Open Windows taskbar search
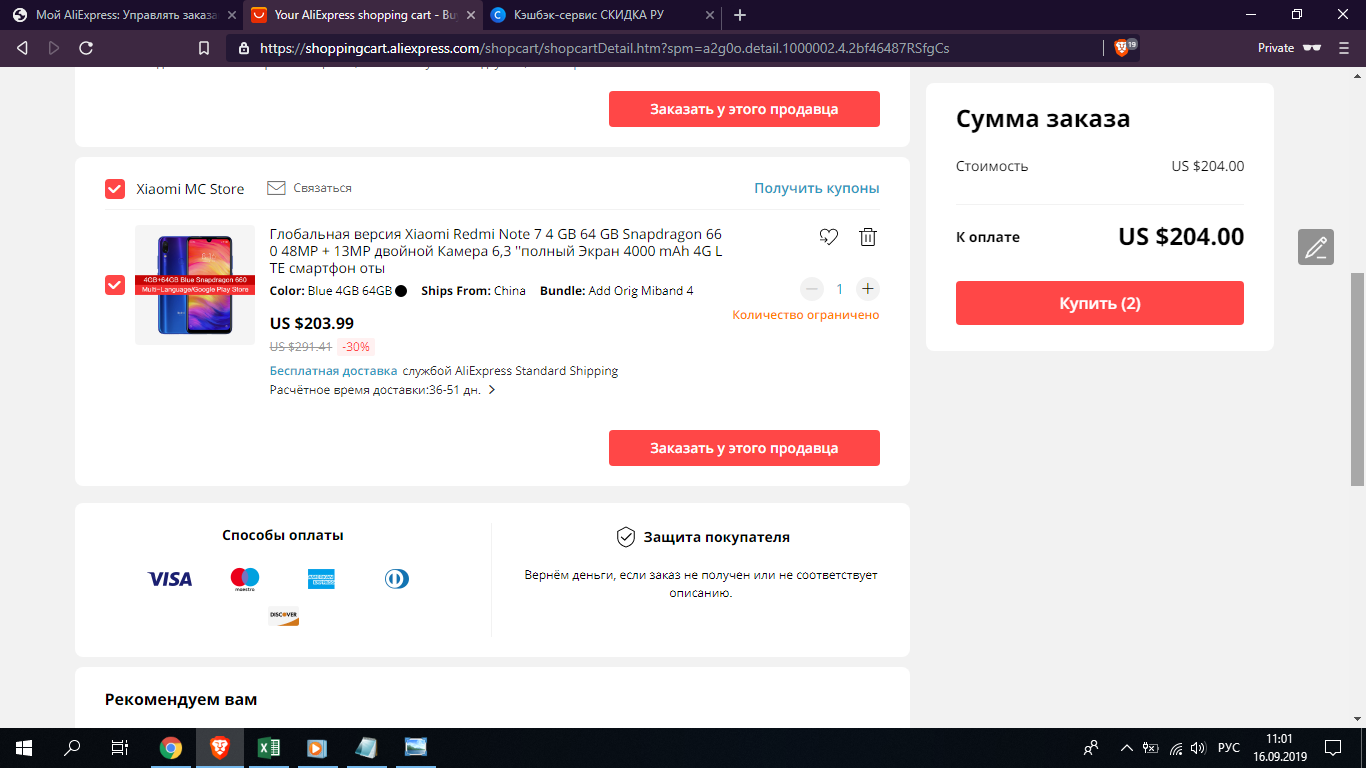This screenshot has height=768, width=1366. (x=72, y=747)
